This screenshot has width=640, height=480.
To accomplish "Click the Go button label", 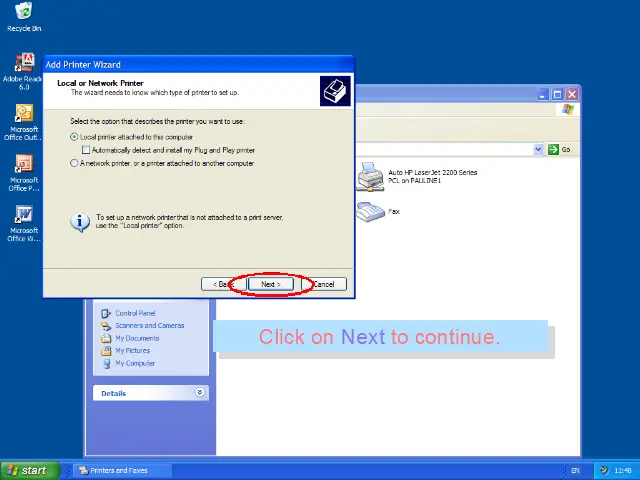I will pos(566,149).
